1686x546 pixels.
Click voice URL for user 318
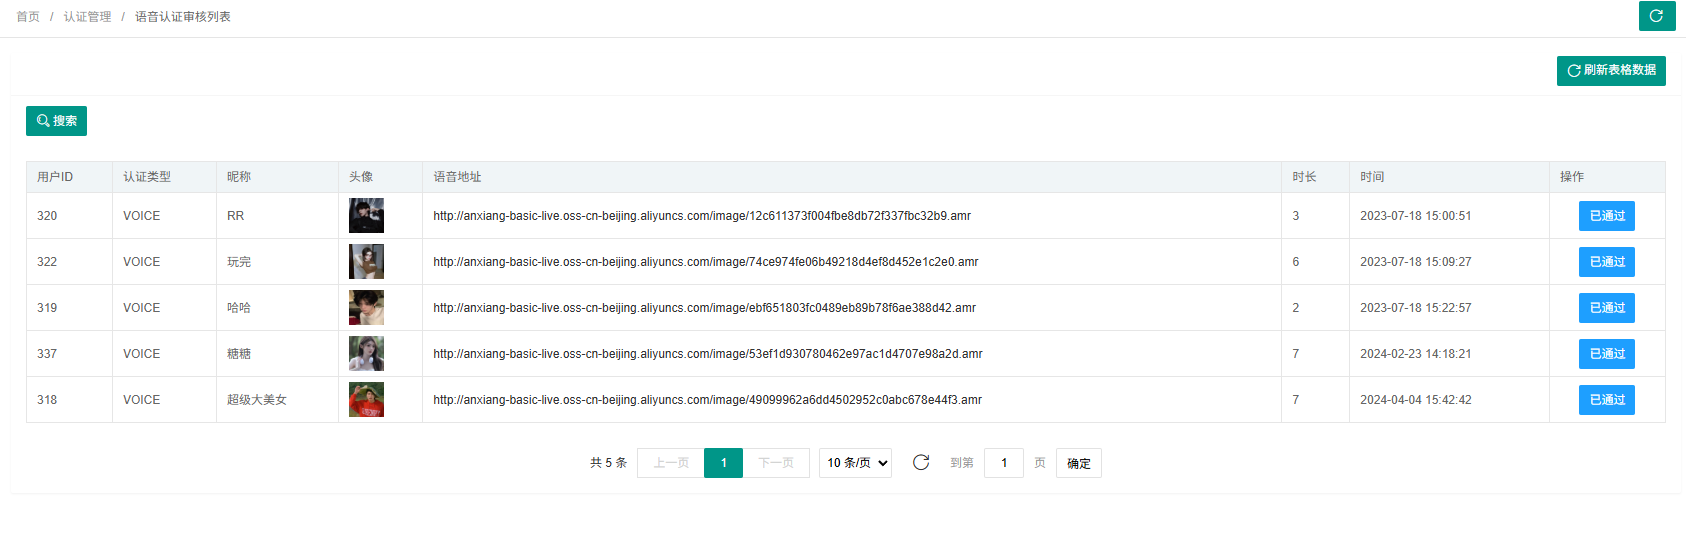click(x=707, y=400)
